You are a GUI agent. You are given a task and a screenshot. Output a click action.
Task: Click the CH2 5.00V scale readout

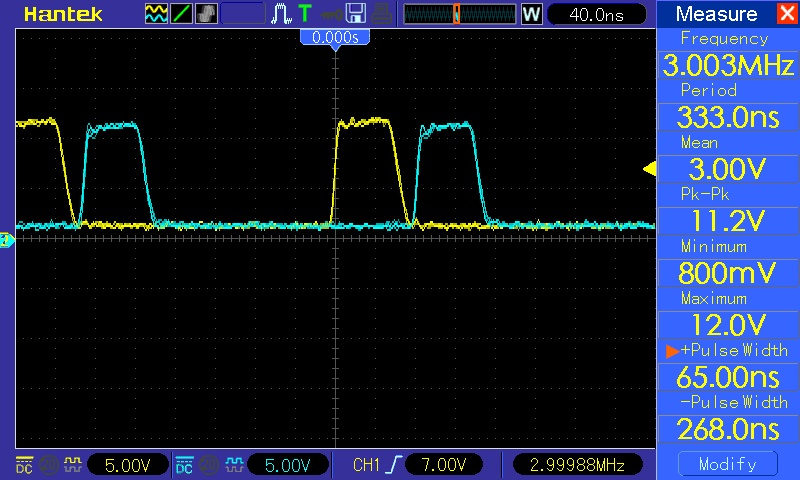coord(288,465)
